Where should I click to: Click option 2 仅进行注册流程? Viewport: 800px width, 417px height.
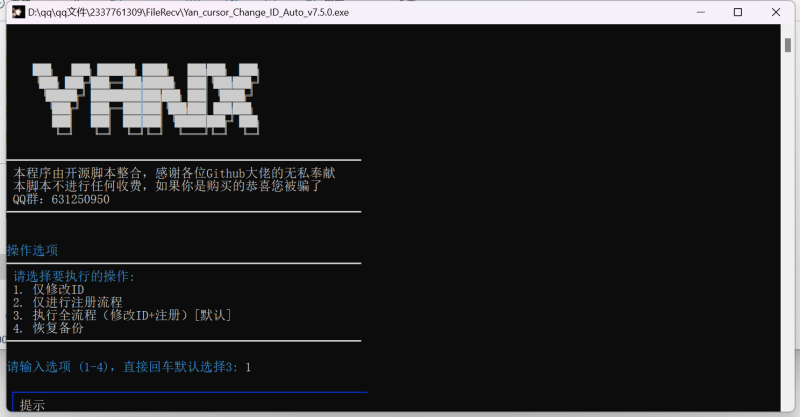click(68, 302)
